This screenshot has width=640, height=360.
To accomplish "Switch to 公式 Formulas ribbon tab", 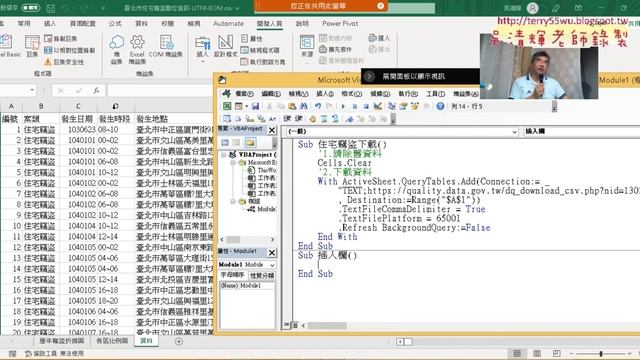I will click(x=115, y=23).
